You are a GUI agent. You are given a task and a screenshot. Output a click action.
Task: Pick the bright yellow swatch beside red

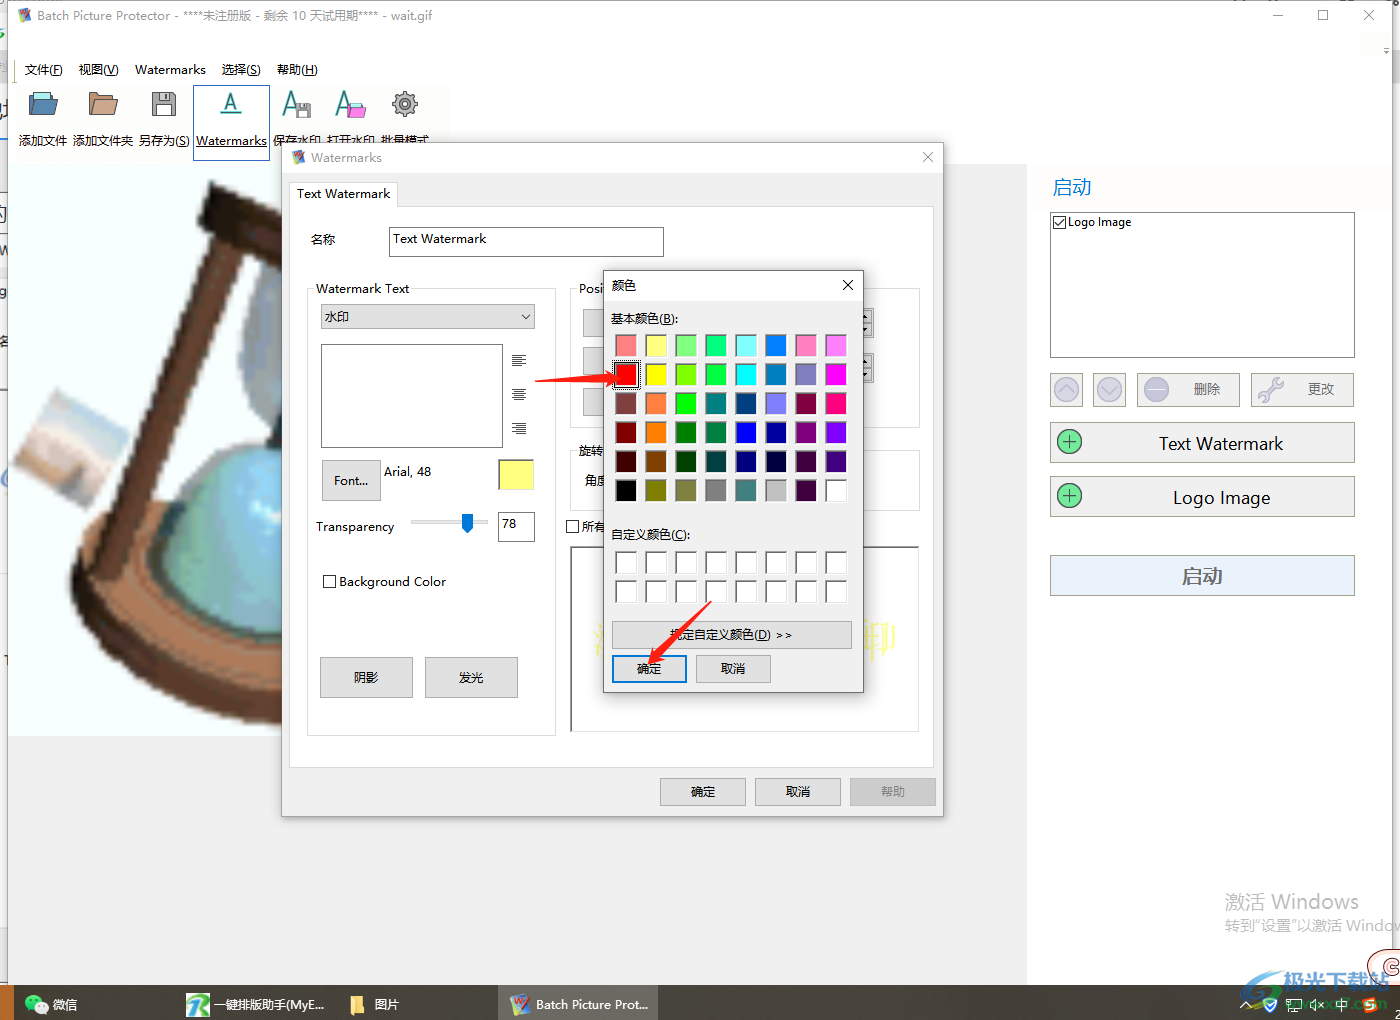tap(656, 374)
